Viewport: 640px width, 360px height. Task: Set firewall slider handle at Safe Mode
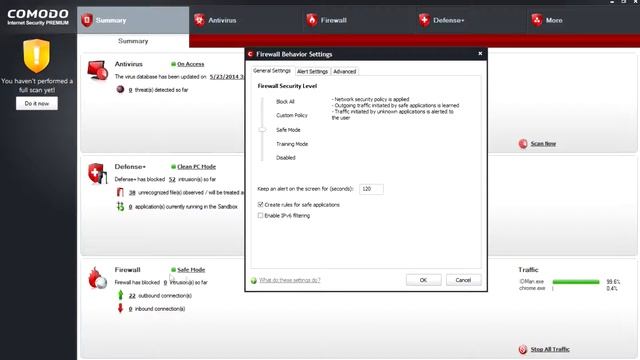pyautogui.click(x=262, y=130)
